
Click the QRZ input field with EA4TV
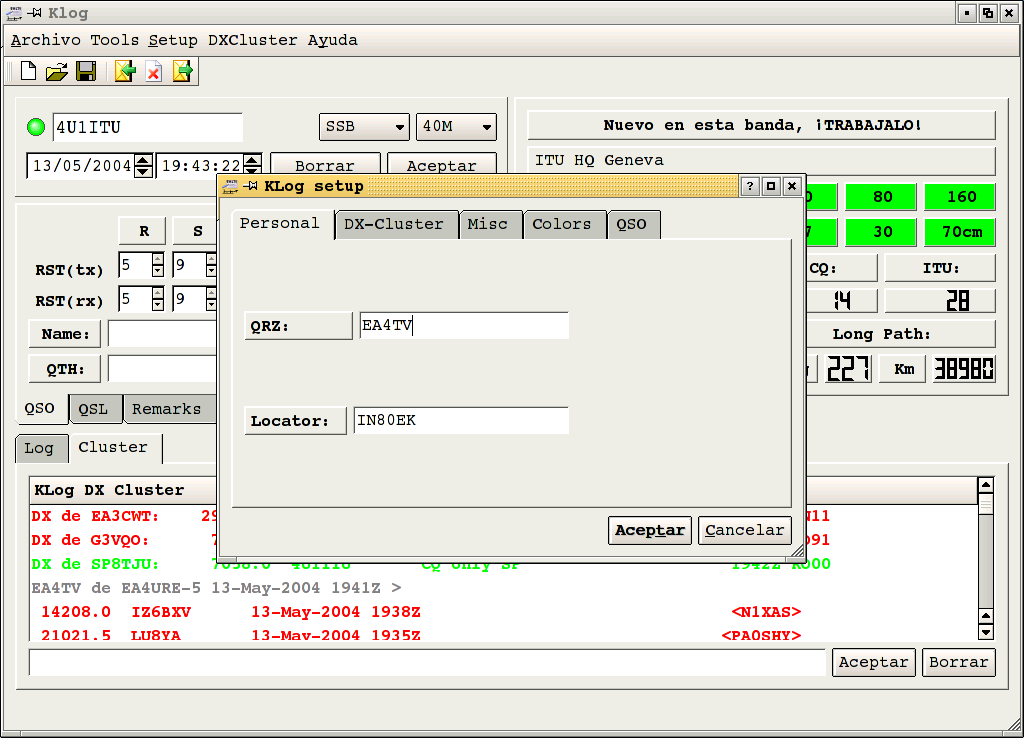tap(464, 325)
